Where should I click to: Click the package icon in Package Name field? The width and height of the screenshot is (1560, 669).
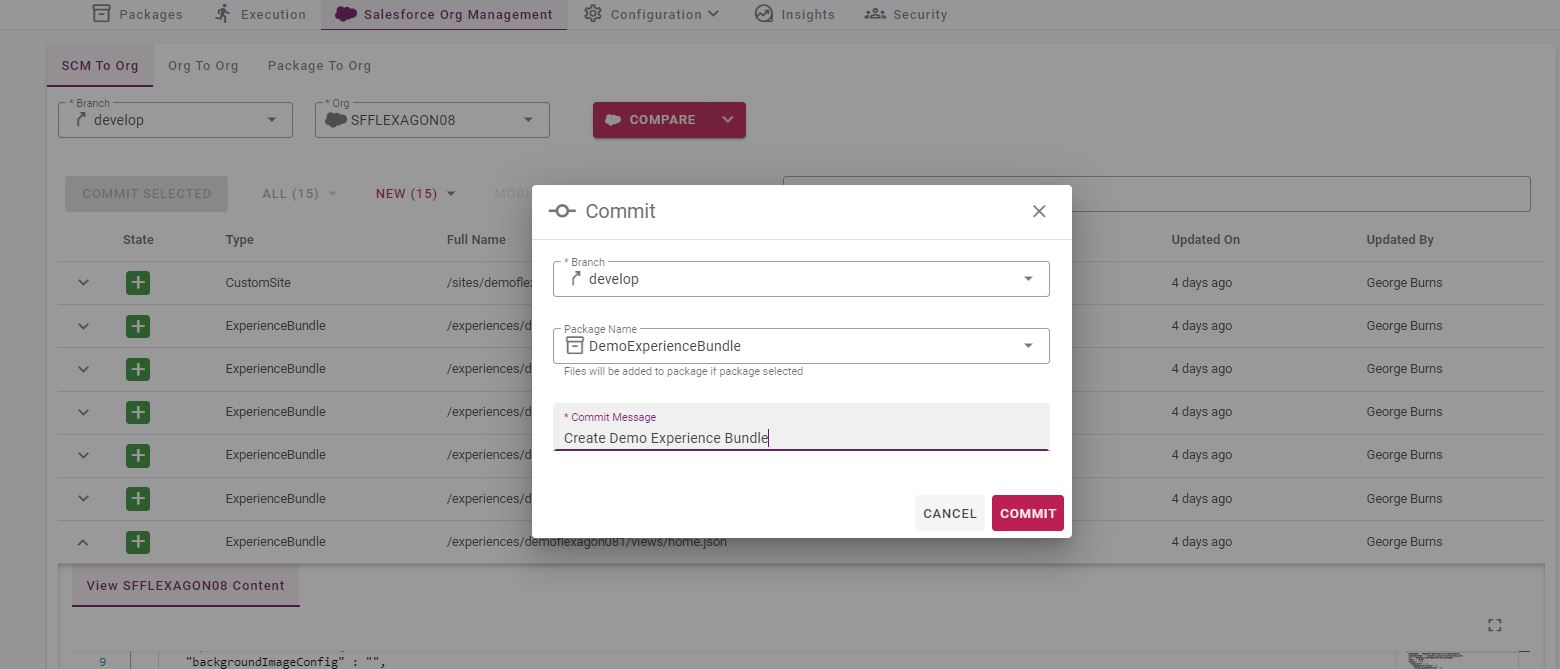click(574, 346)
